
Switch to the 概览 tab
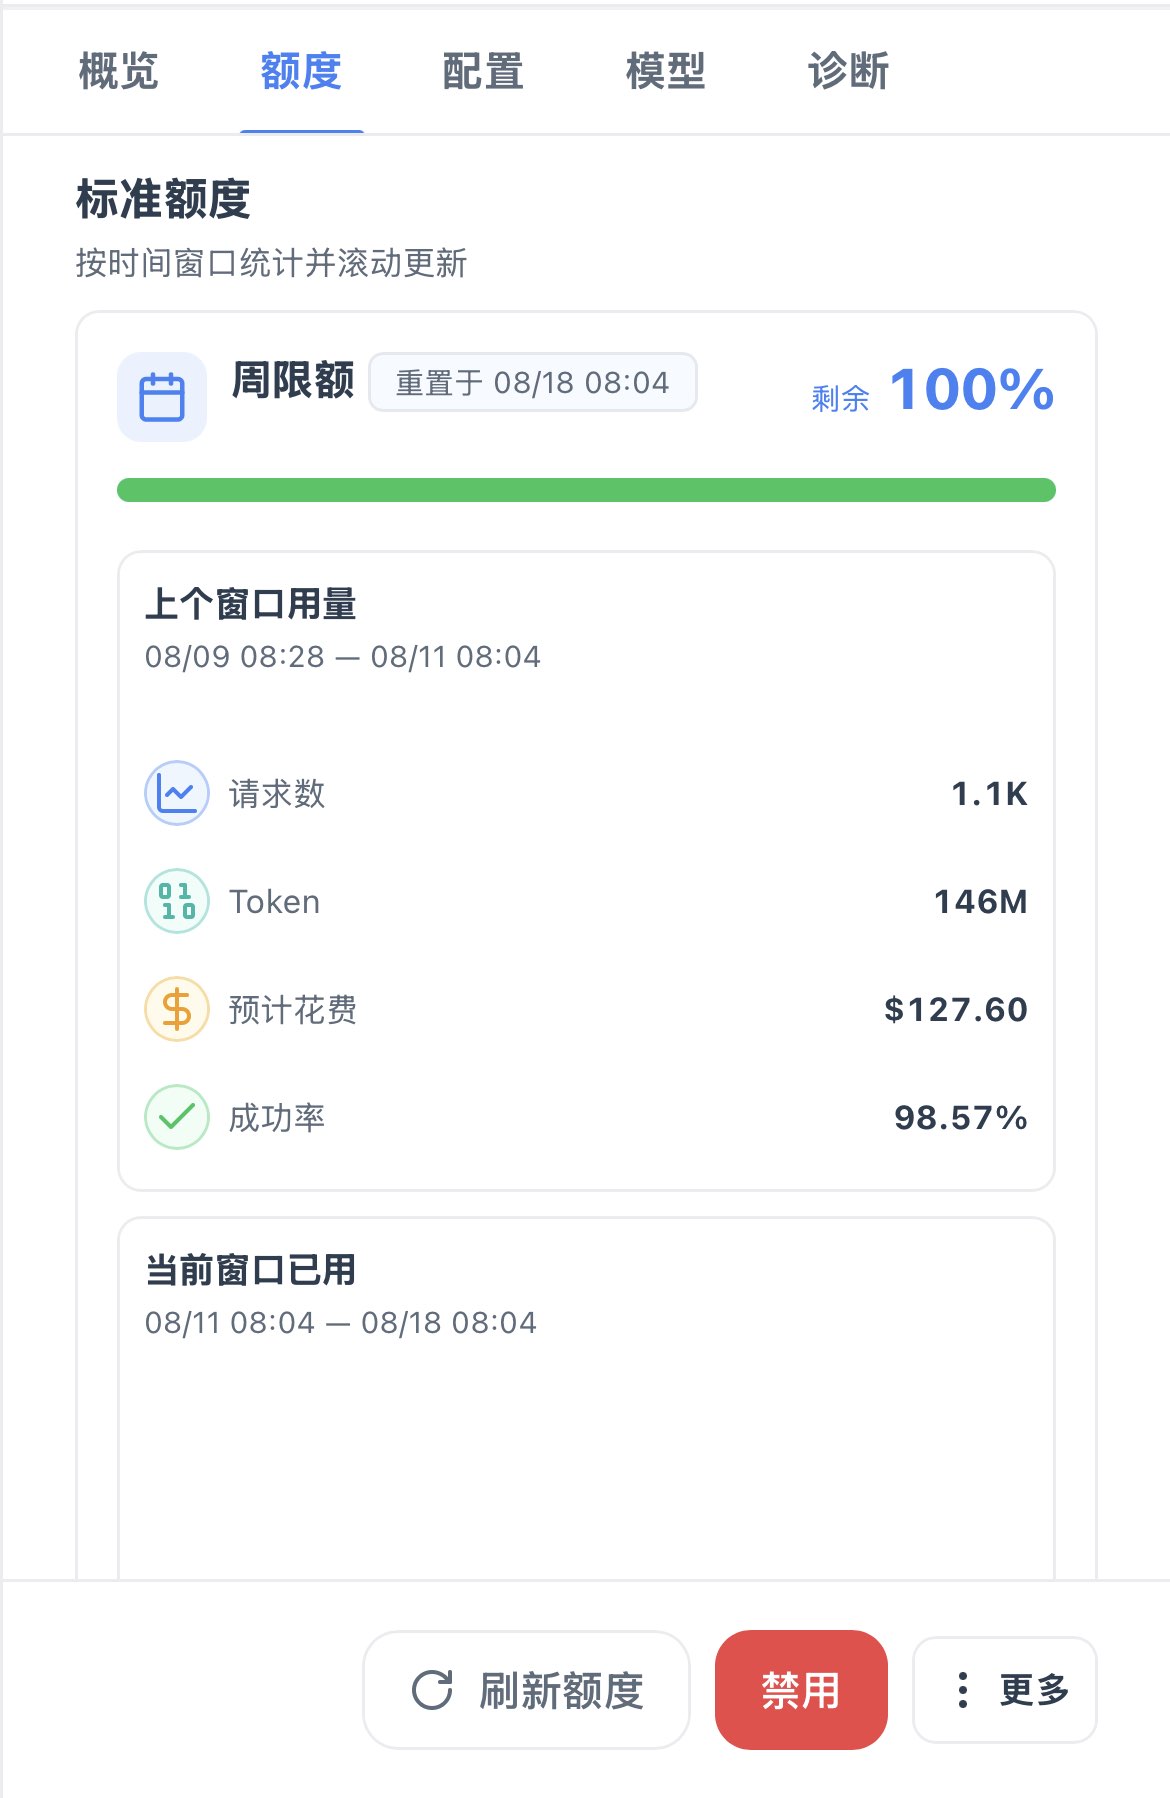118,71
